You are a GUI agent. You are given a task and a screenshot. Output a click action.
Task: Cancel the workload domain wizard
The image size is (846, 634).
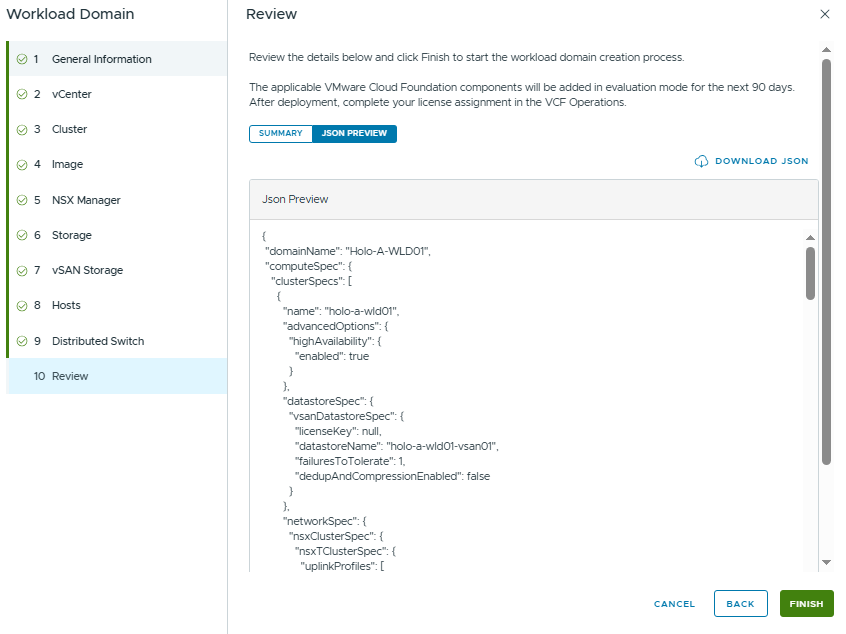pos(674,604)
